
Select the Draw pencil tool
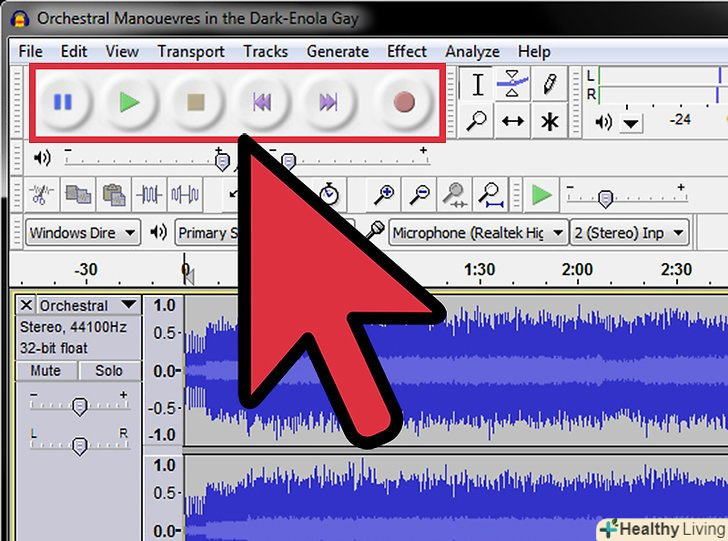click(549, 85)
